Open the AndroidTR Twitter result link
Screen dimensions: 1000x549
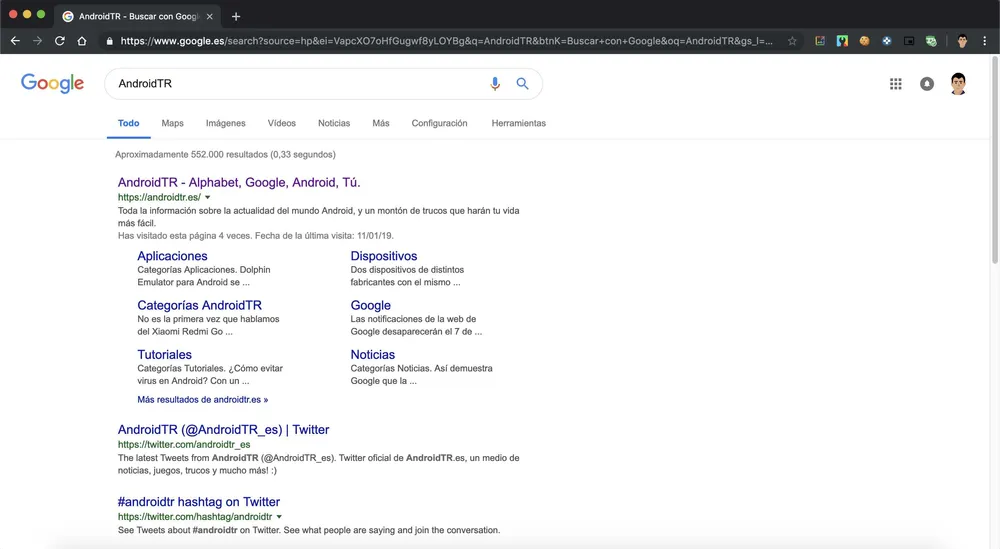223,430
